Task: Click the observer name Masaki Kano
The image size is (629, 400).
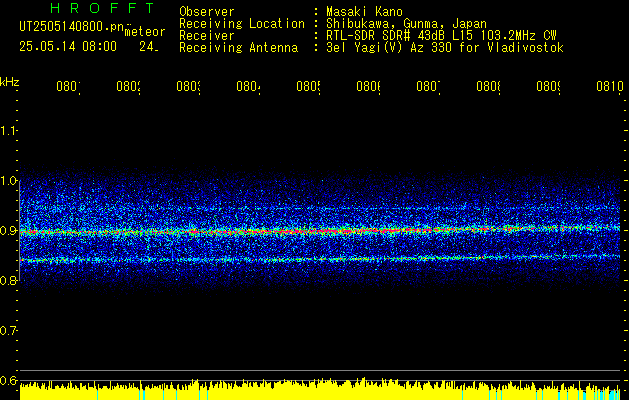Action: pyautogui.click(x=364, y=12)
